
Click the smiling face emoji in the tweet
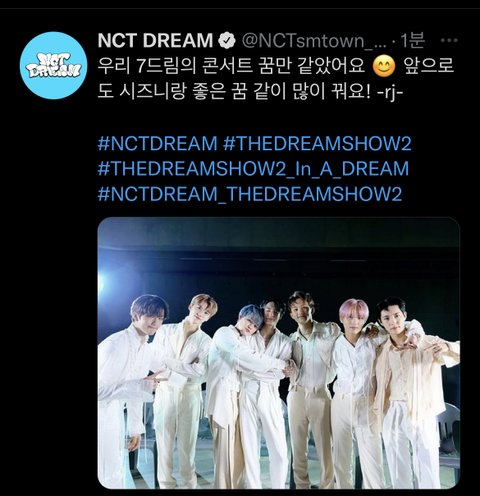384,66
